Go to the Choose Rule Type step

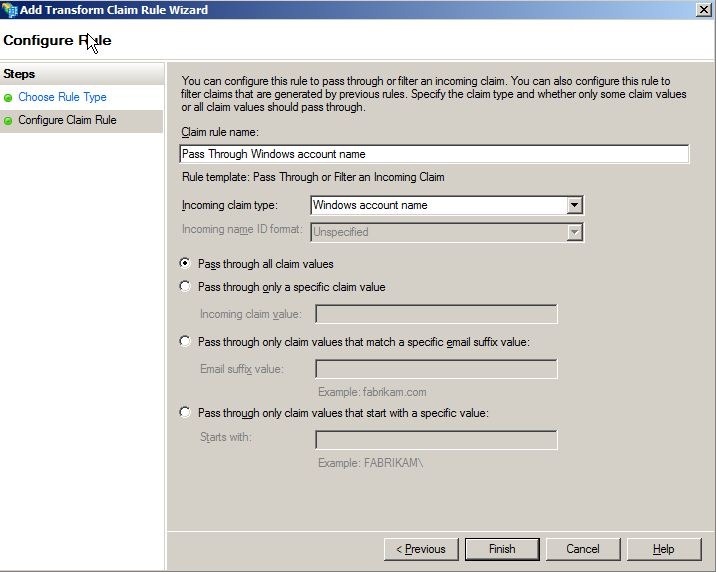[x=62, y=97]
